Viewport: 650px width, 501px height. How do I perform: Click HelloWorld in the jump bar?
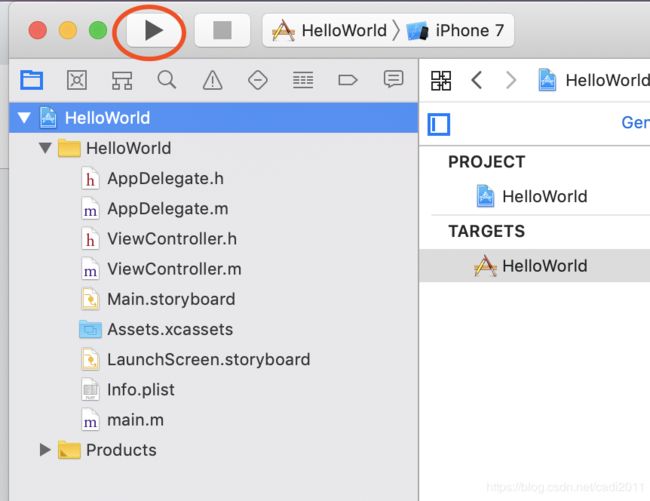pos(594,80)
